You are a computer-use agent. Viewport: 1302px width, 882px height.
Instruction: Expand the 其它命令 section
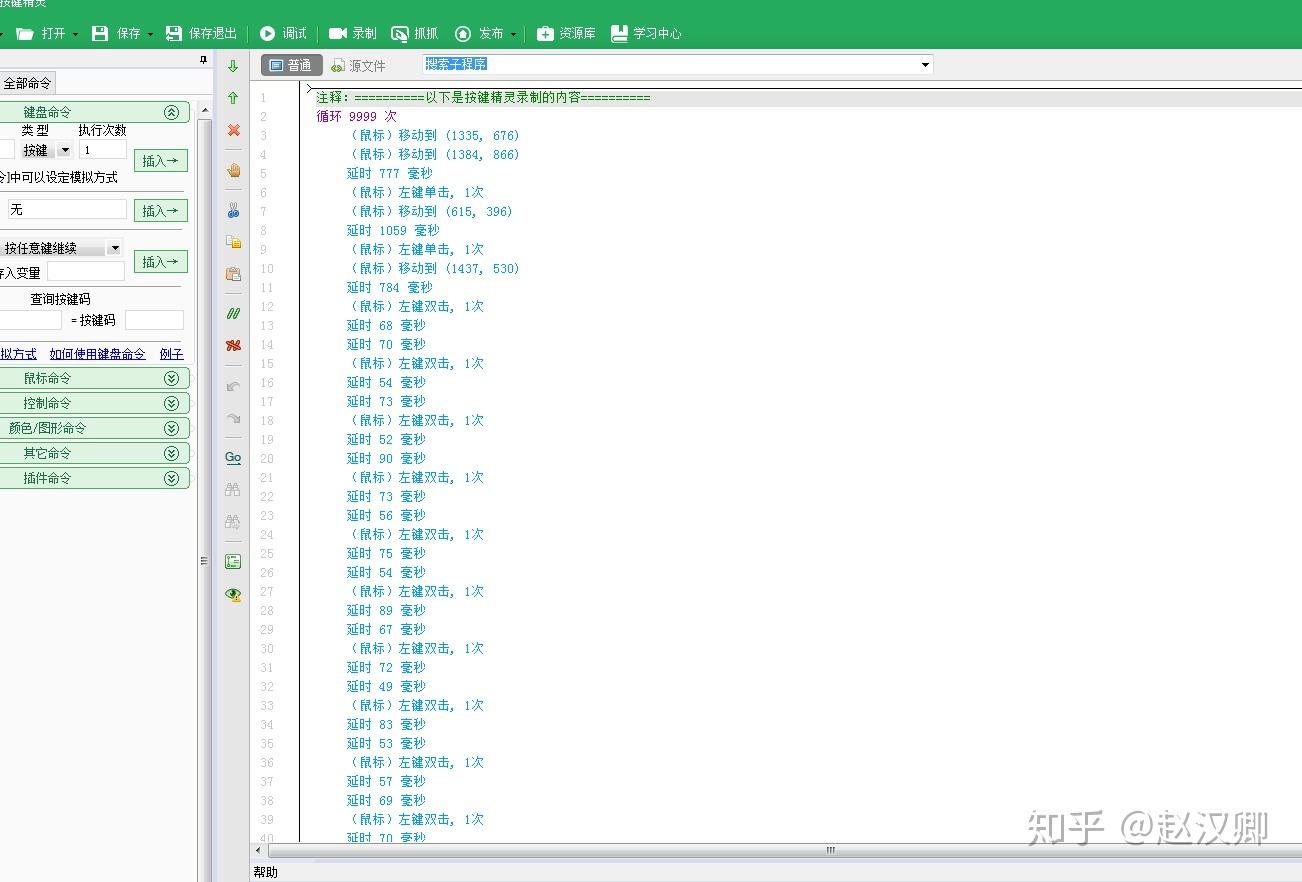(x=171, y=453)
